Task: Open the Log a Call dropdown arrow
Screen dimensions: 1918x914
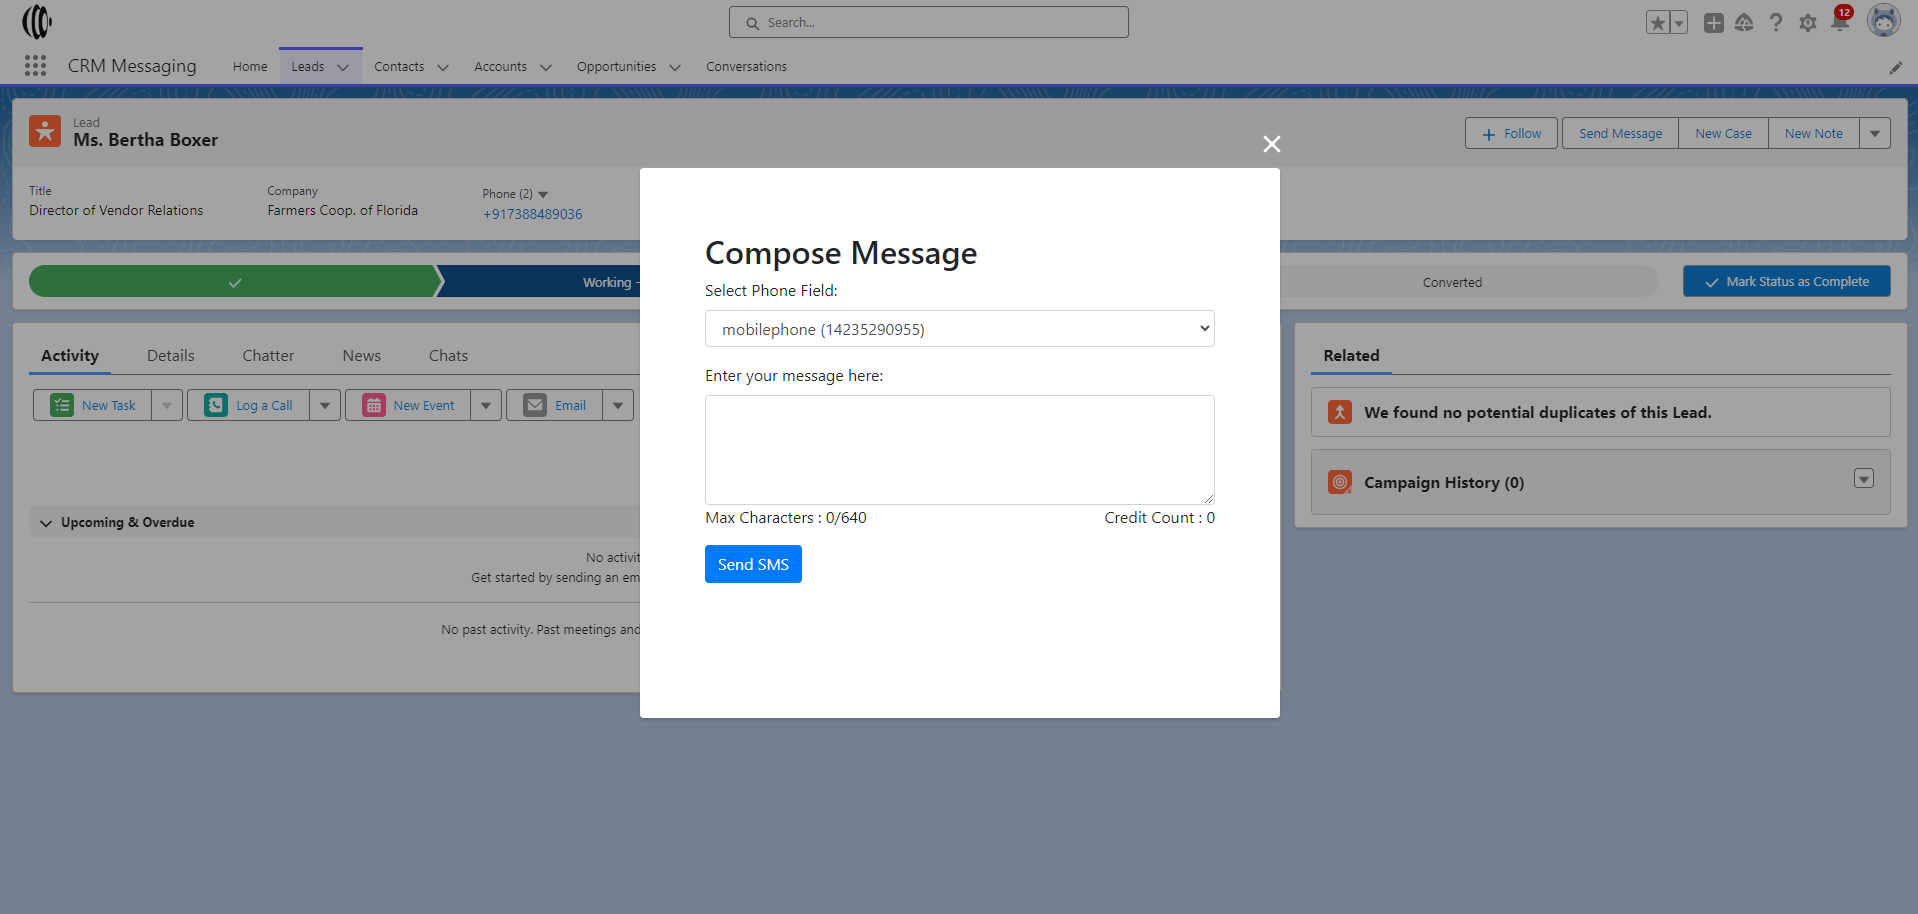Action: pyautogui.click(x=325, y=406)
